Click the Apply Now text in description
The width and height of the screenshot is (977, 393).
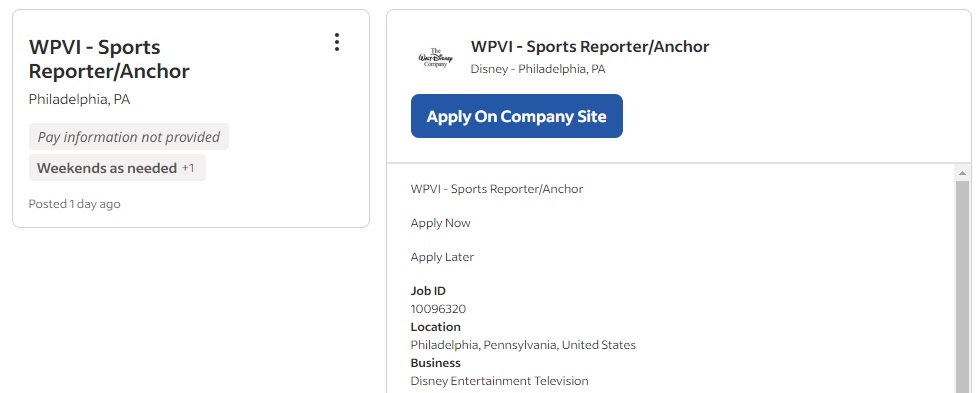point(441,223)
